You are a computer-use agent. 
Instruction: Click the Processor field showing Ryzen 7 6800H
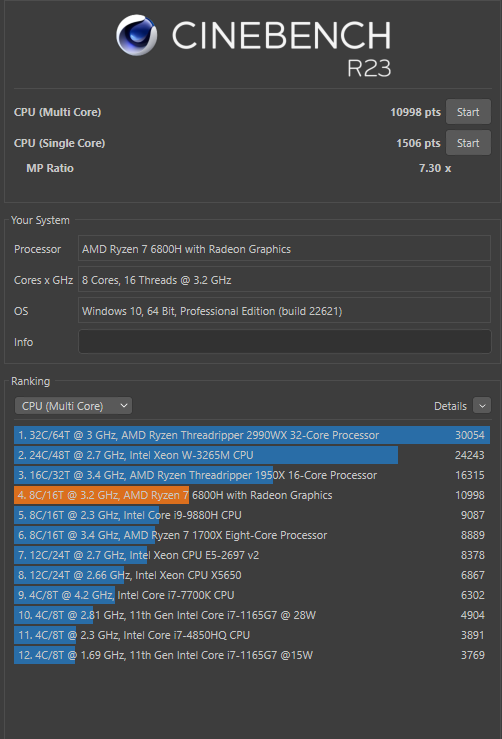[284, 248]
